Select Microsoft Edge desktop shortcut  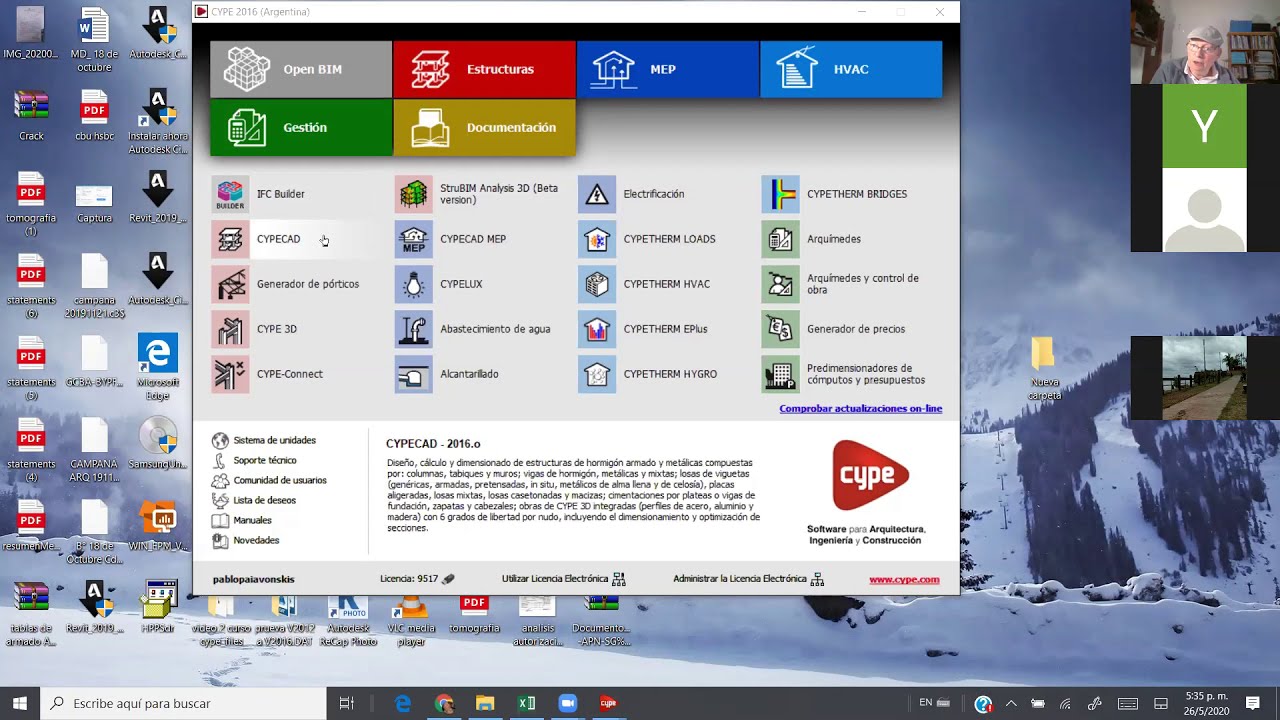[x=158, y=368]
